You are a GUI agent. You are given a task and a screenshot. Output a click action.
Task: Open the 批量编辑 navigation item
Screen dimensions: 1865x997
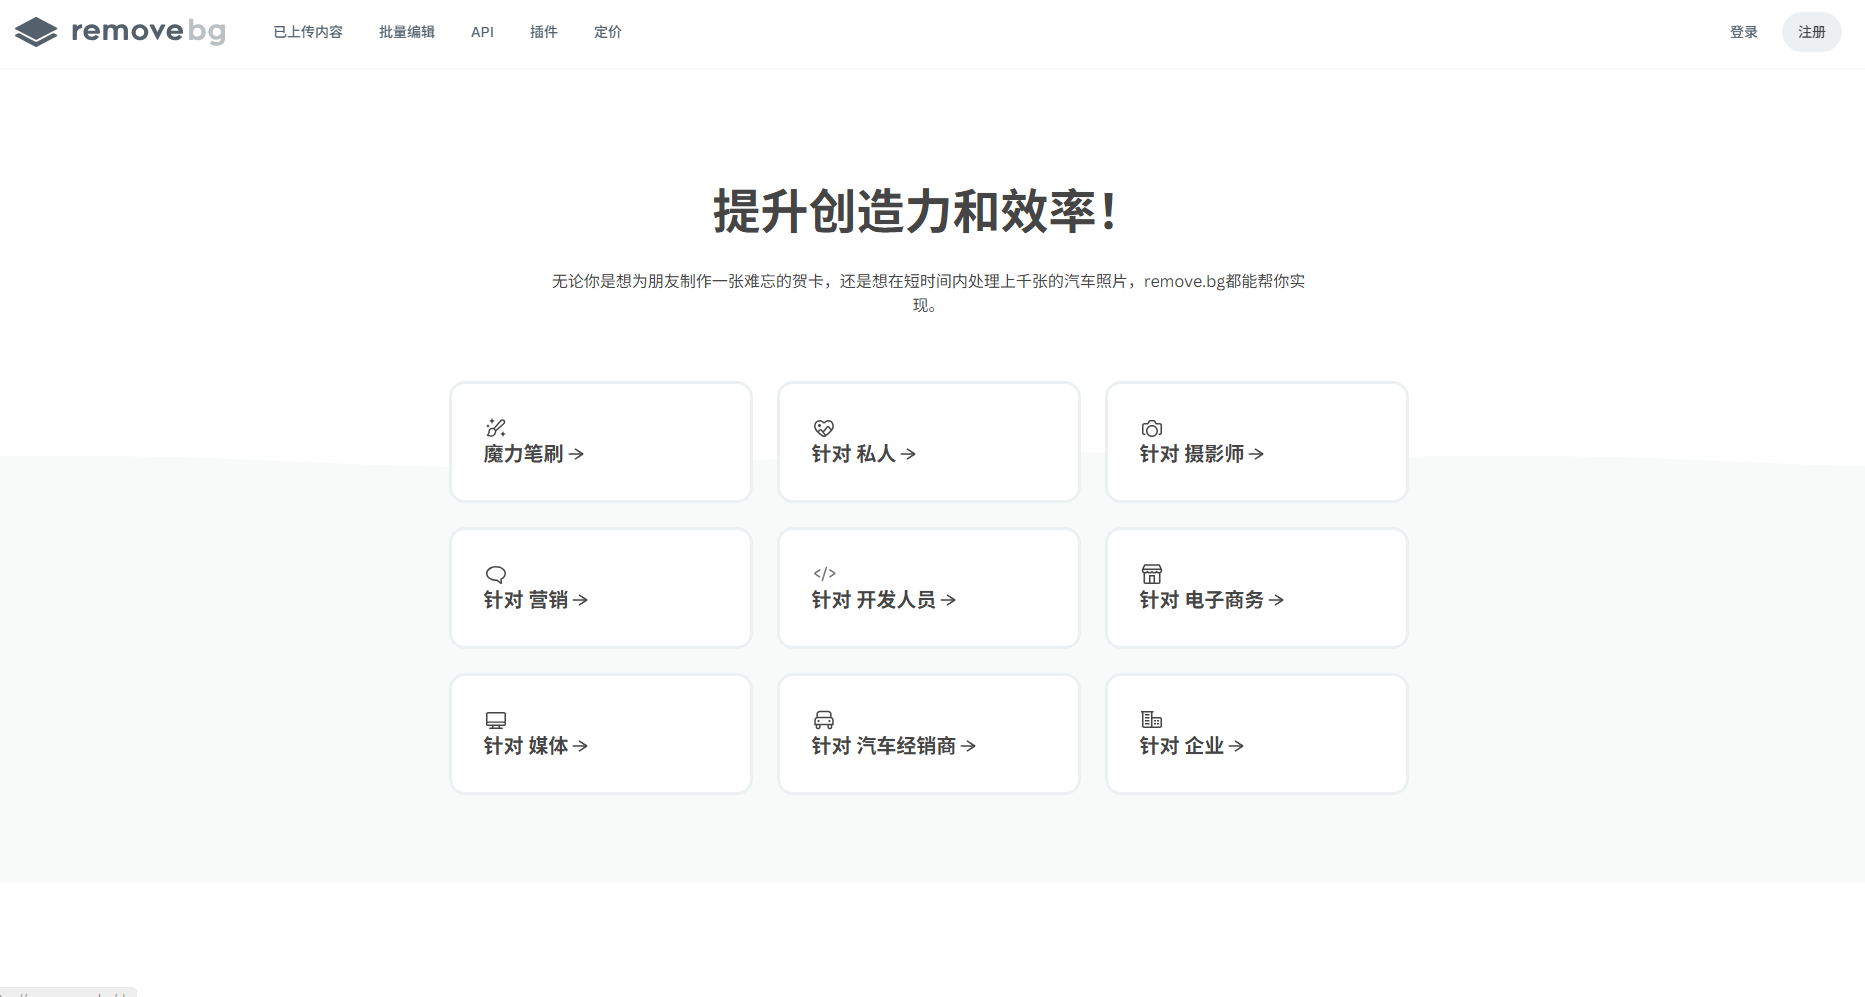[407, 32]
